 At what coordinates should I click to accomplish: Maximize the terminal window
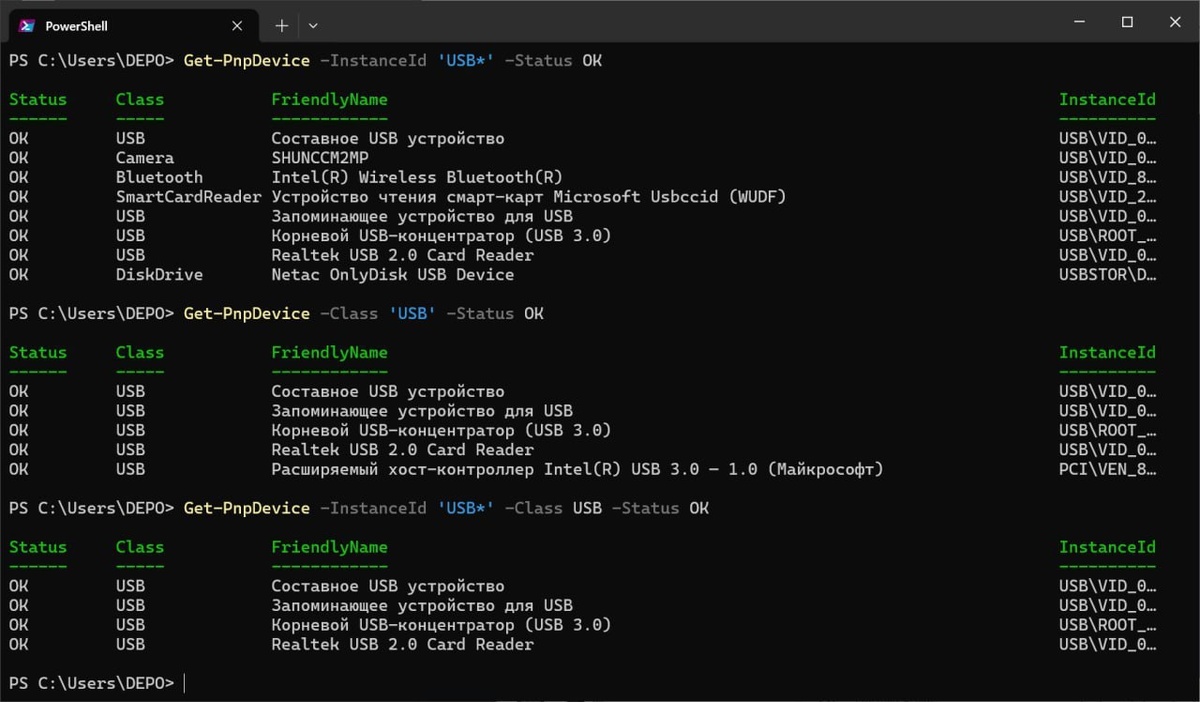pyautogui.click(x=1127, y=22)
